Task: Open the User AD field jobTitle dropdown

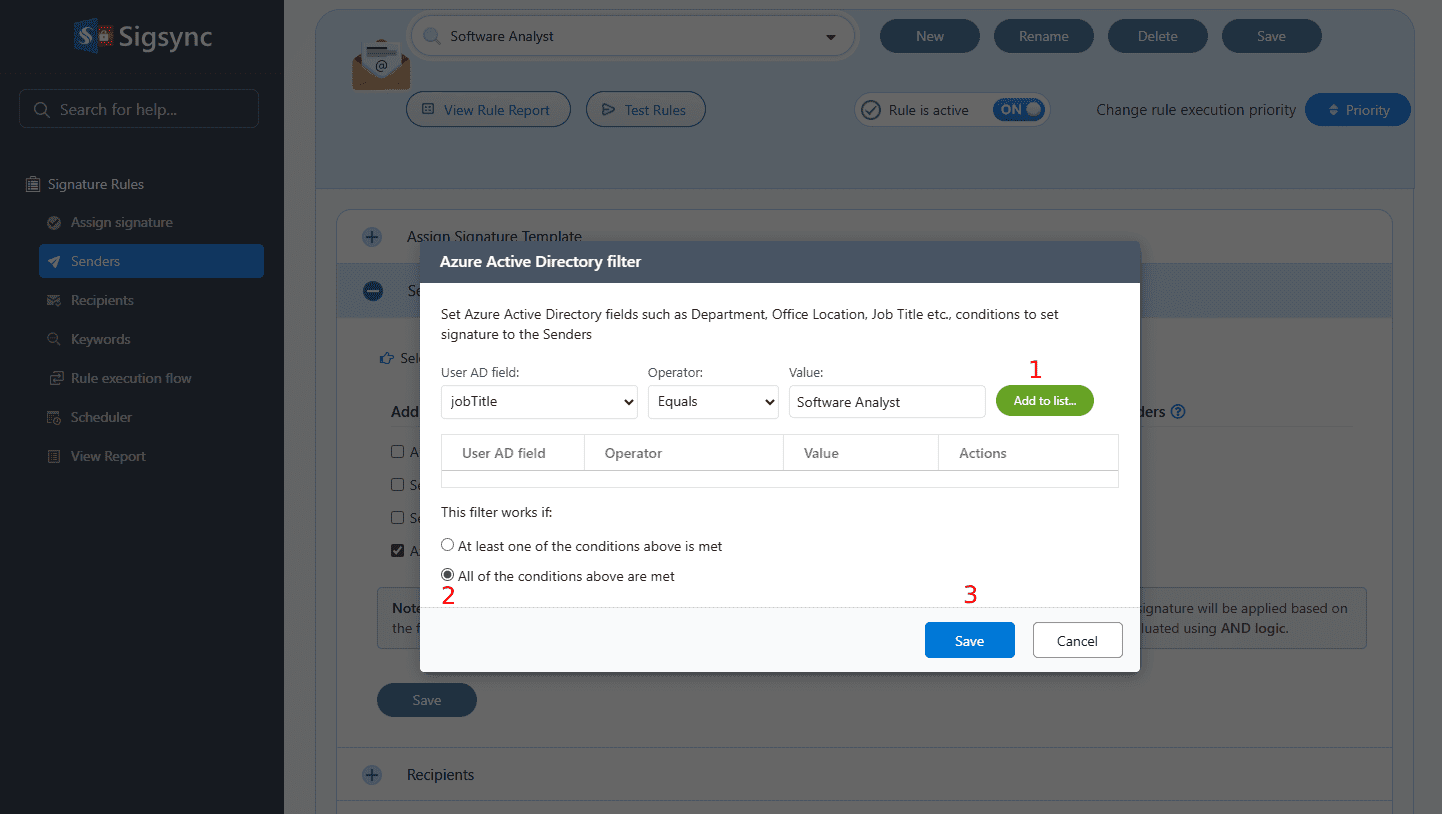Action: [x=539, y=402]
